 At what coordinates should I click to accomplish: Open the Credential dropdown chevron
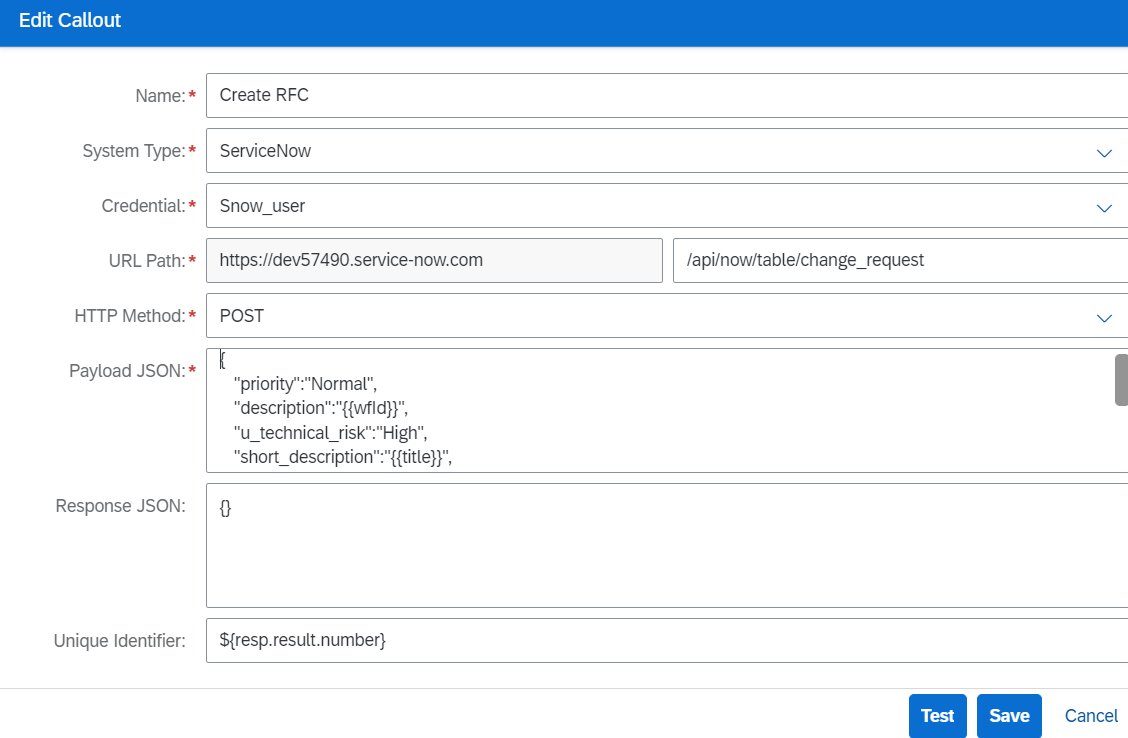click(x=1104, y=207)
